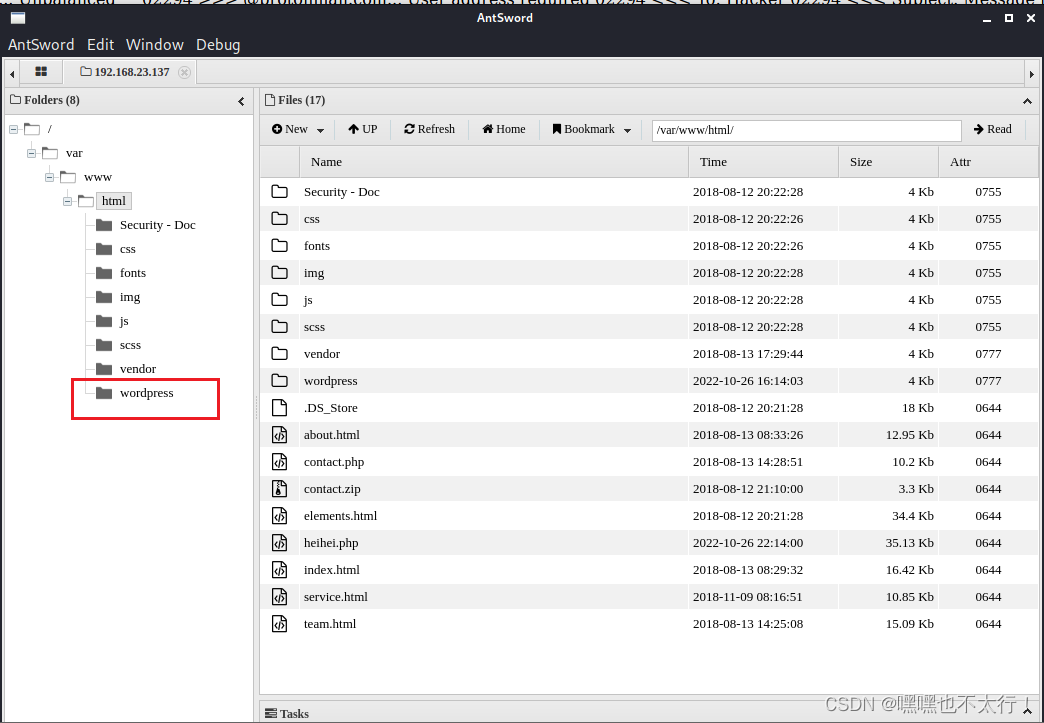Click folder icon of fonts file row

tap(280, 246)
